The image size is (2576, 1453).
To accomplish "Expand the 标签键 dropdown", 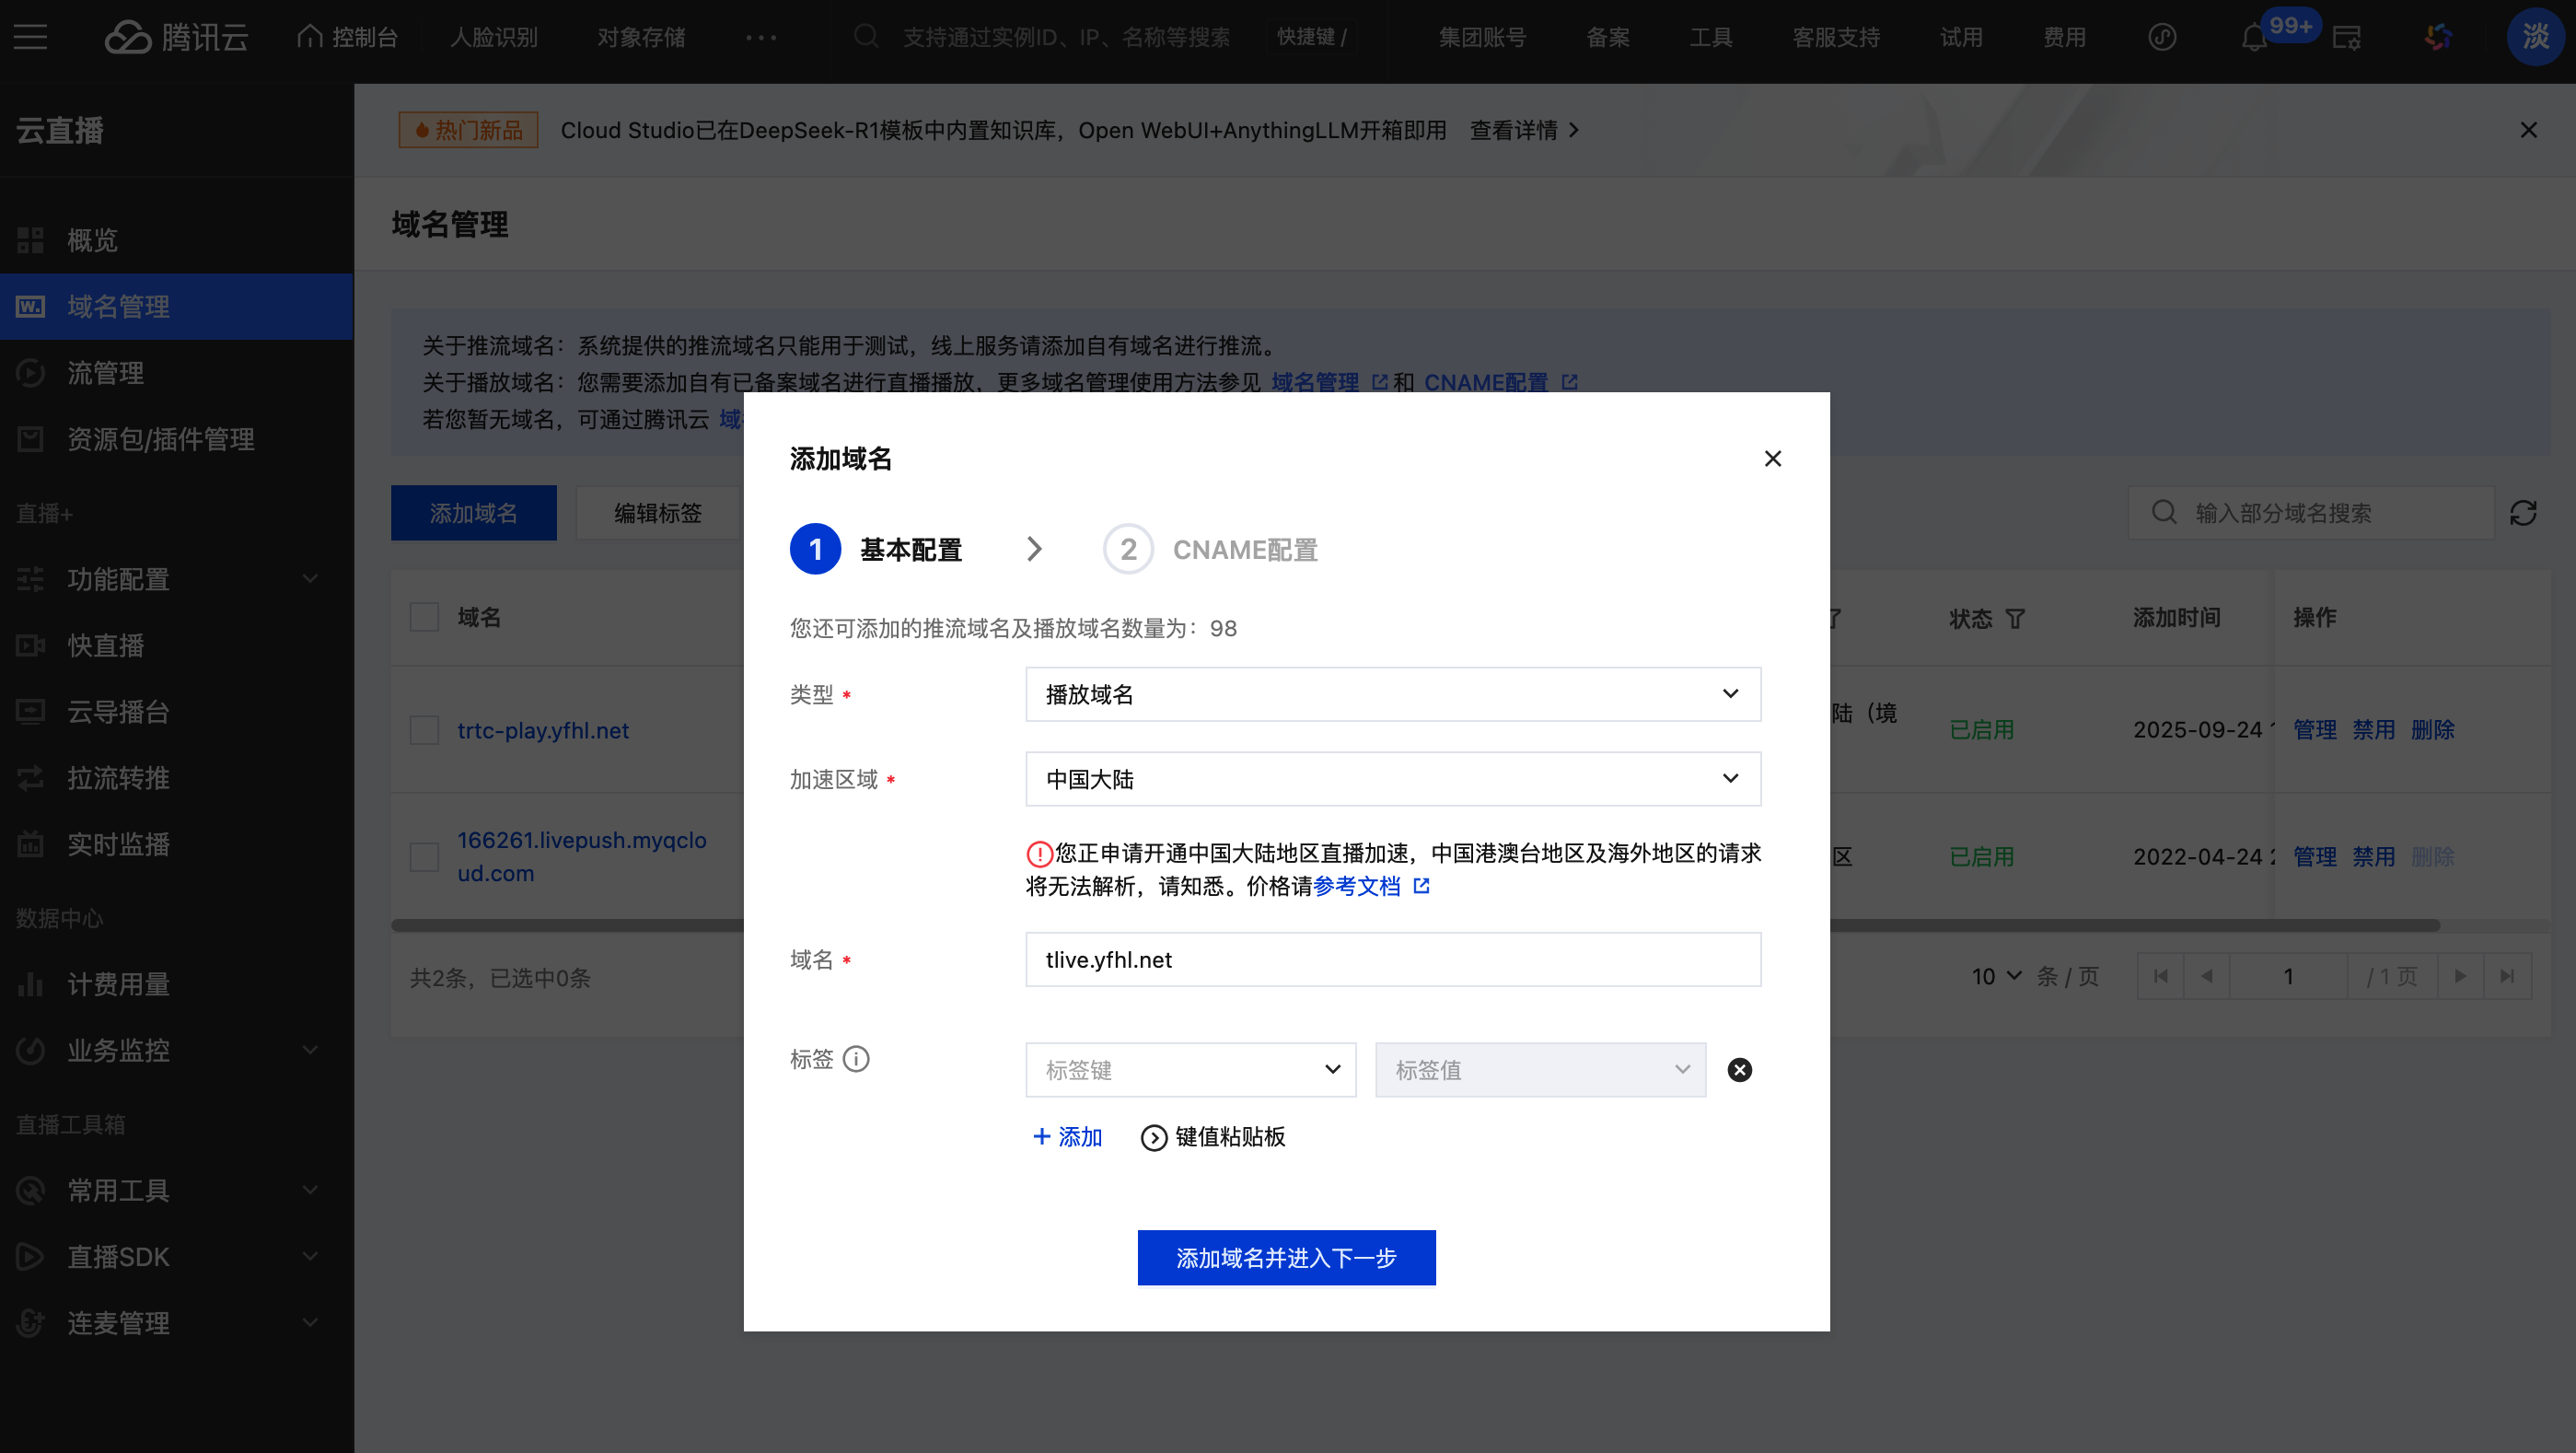I will click(x=1190, y=1070).
